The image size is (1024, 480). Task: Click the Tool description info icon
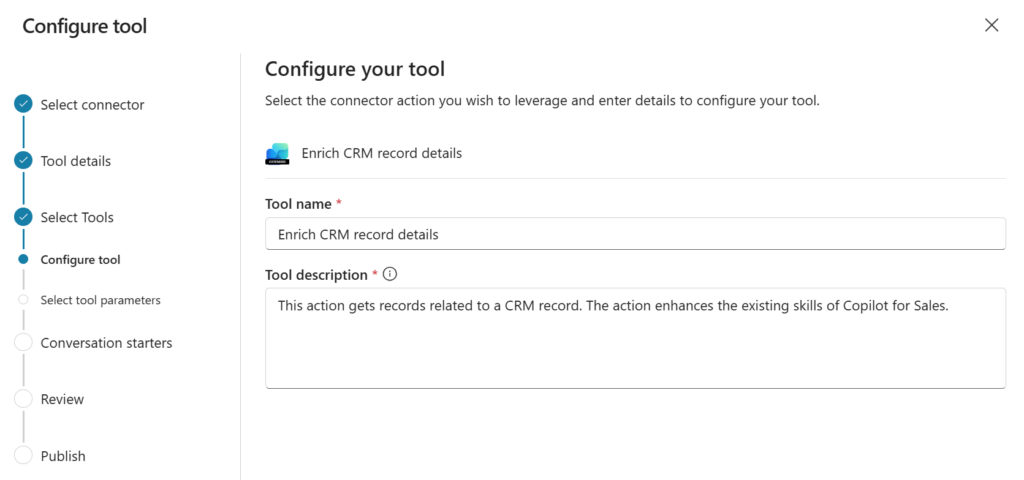[390, 274]
